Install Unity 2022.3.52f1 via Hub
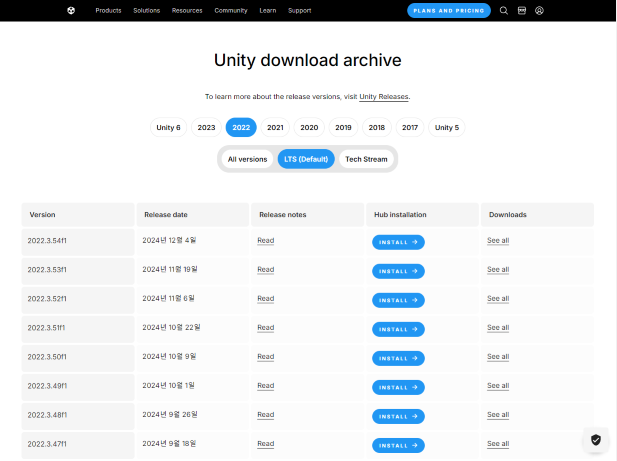The height and width of the screenshot is (461, 617). [398, 301]
